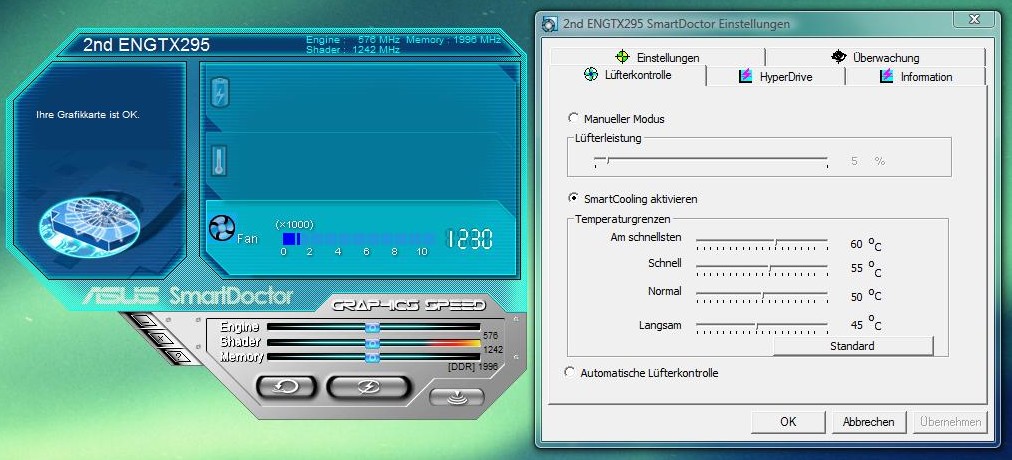
Task: Click the minus minimize button in SmartDoctor
Action: coord(145,321)
